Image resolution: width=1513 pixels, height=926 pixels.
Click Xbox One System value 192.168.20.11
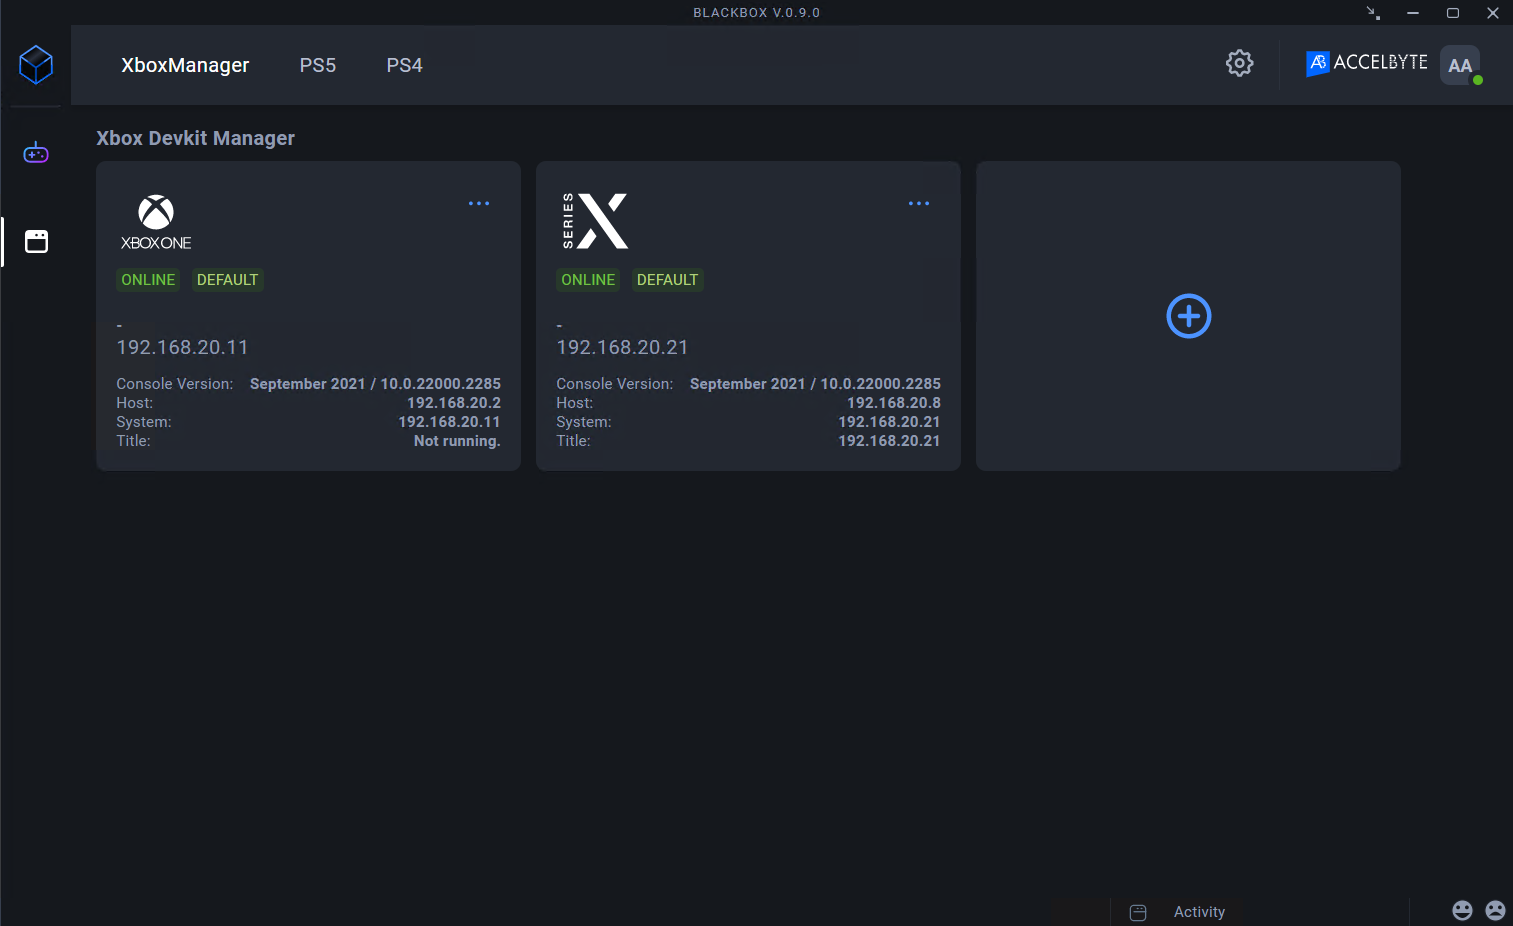[449, 422]
